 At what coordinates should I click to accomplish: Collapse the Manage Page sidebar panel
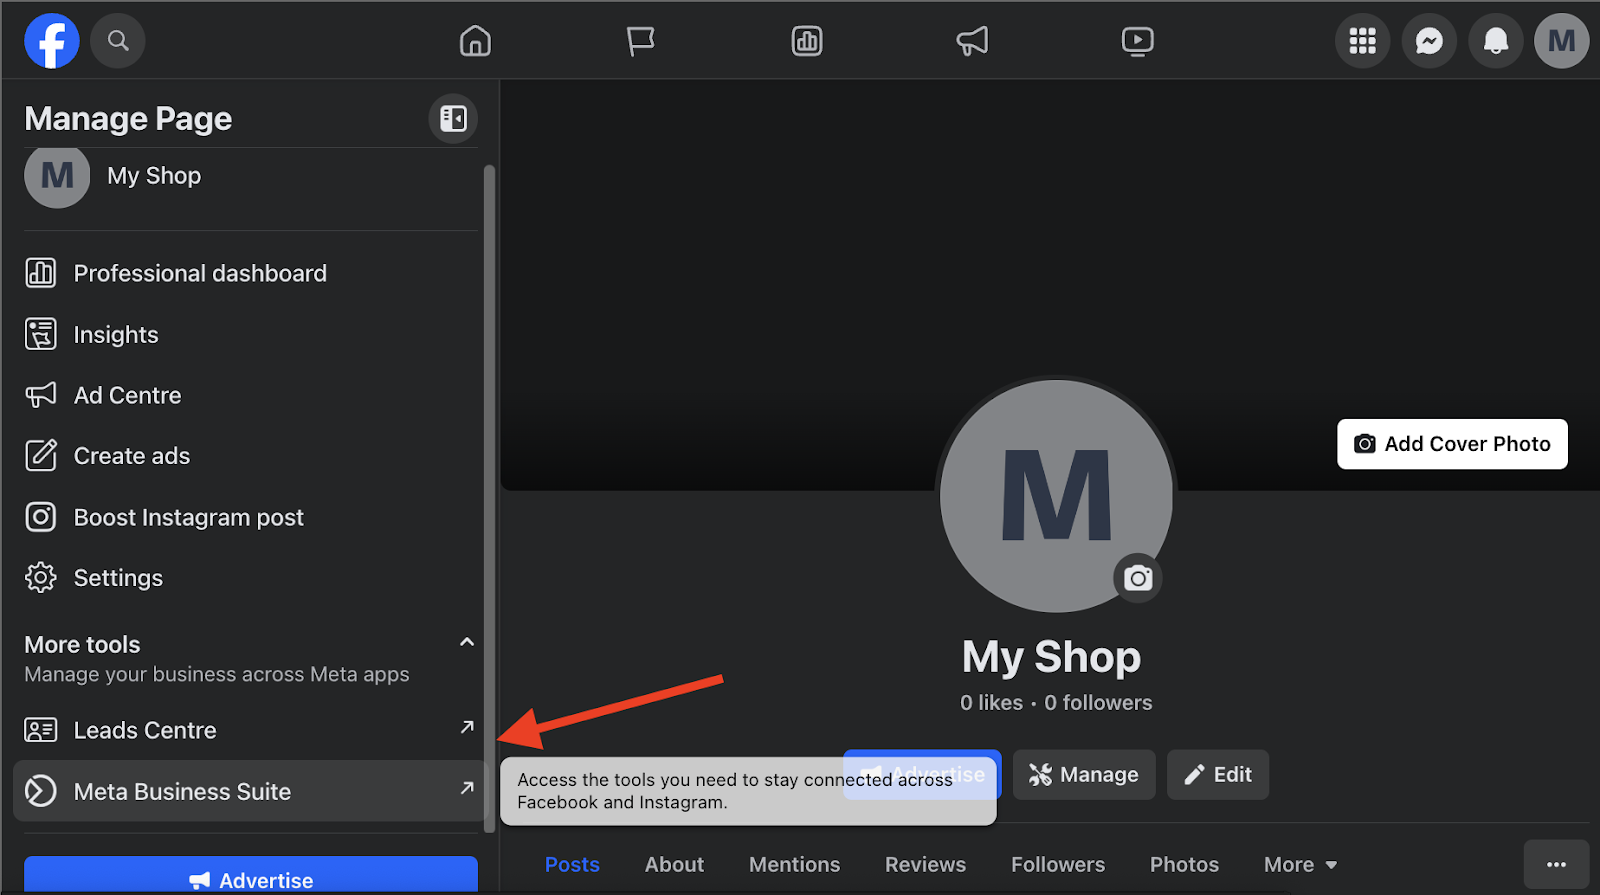(453, 119)
